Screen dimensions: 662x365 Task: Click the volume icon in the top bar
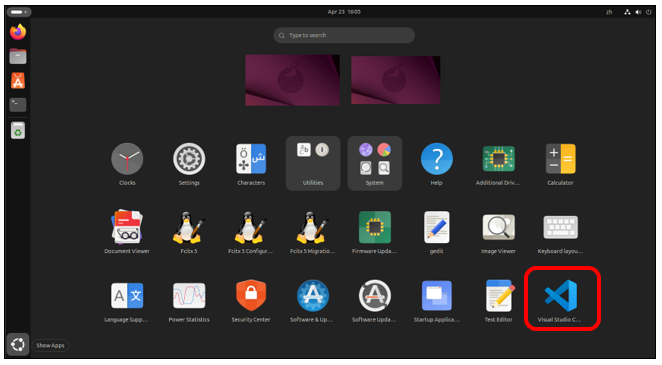638,12
